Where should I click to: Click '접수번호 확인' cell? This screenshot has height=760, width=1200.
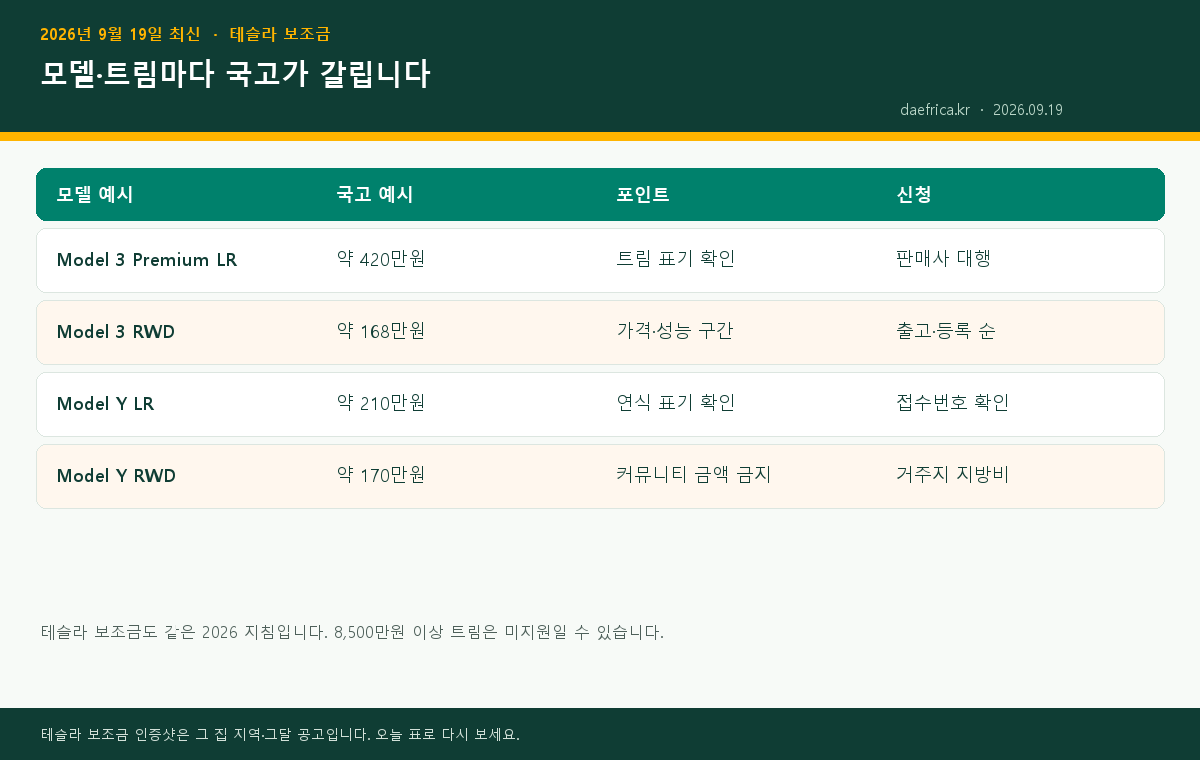click(953, 403)
